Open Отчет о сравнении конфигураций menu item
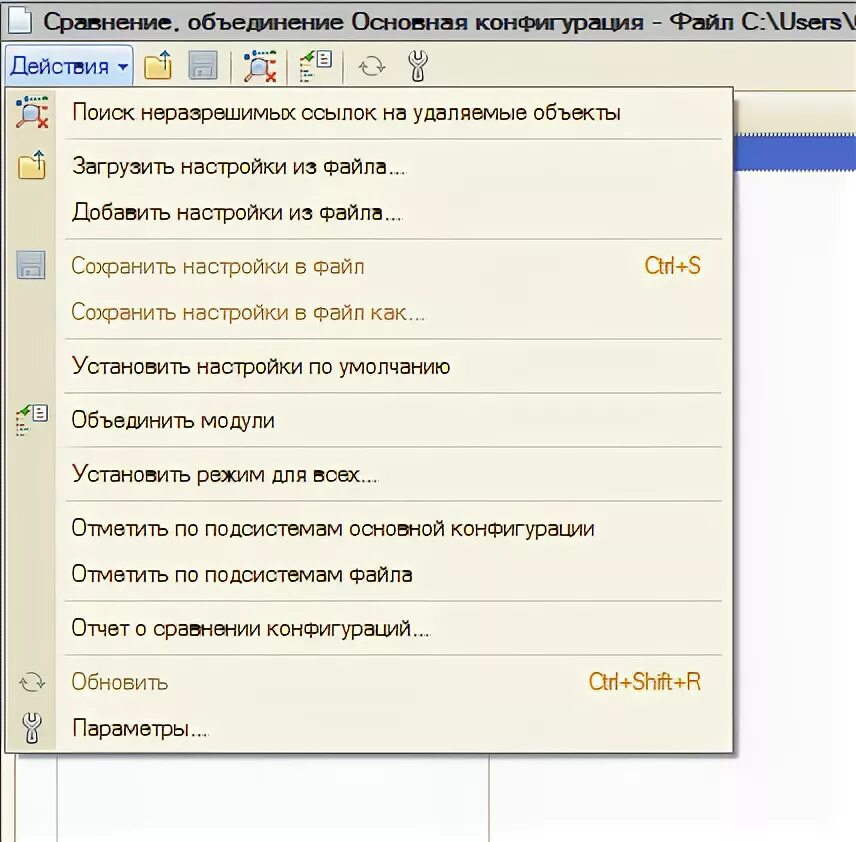 369,628
